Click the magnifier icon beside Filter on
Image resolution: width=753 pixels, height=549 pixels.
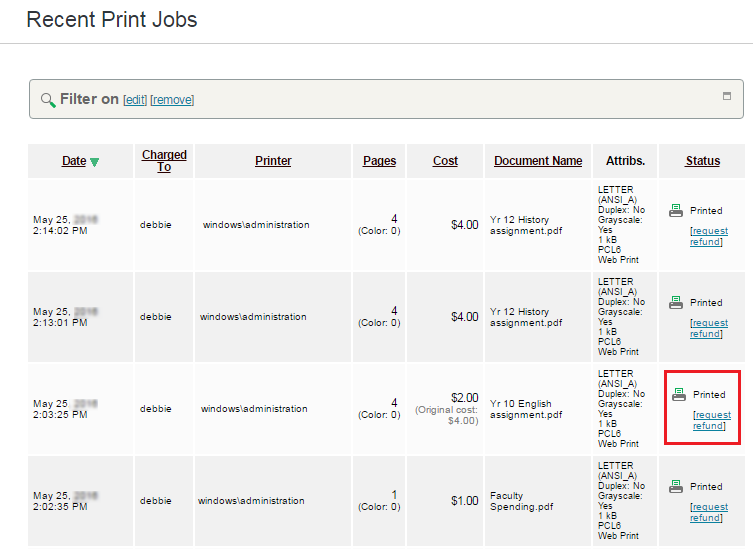[x=47, y=100]
